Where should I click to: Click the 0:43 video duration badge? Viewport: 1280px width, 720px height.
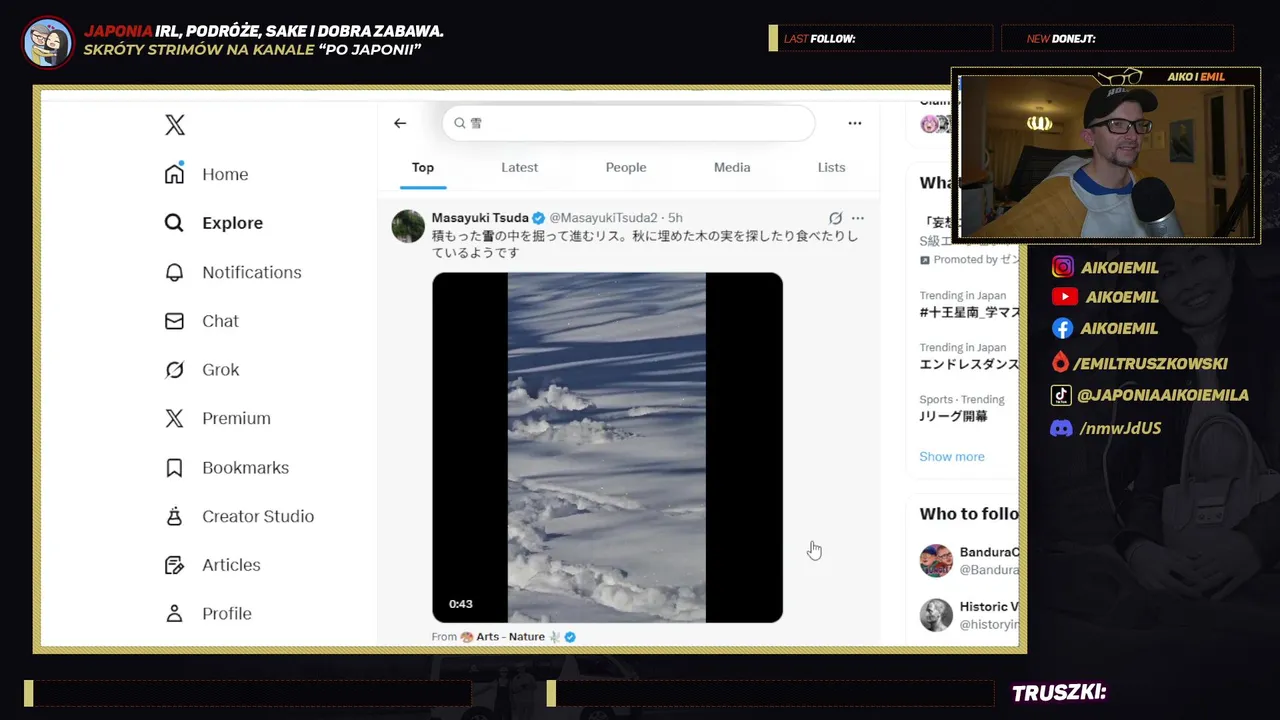(461, 604)
